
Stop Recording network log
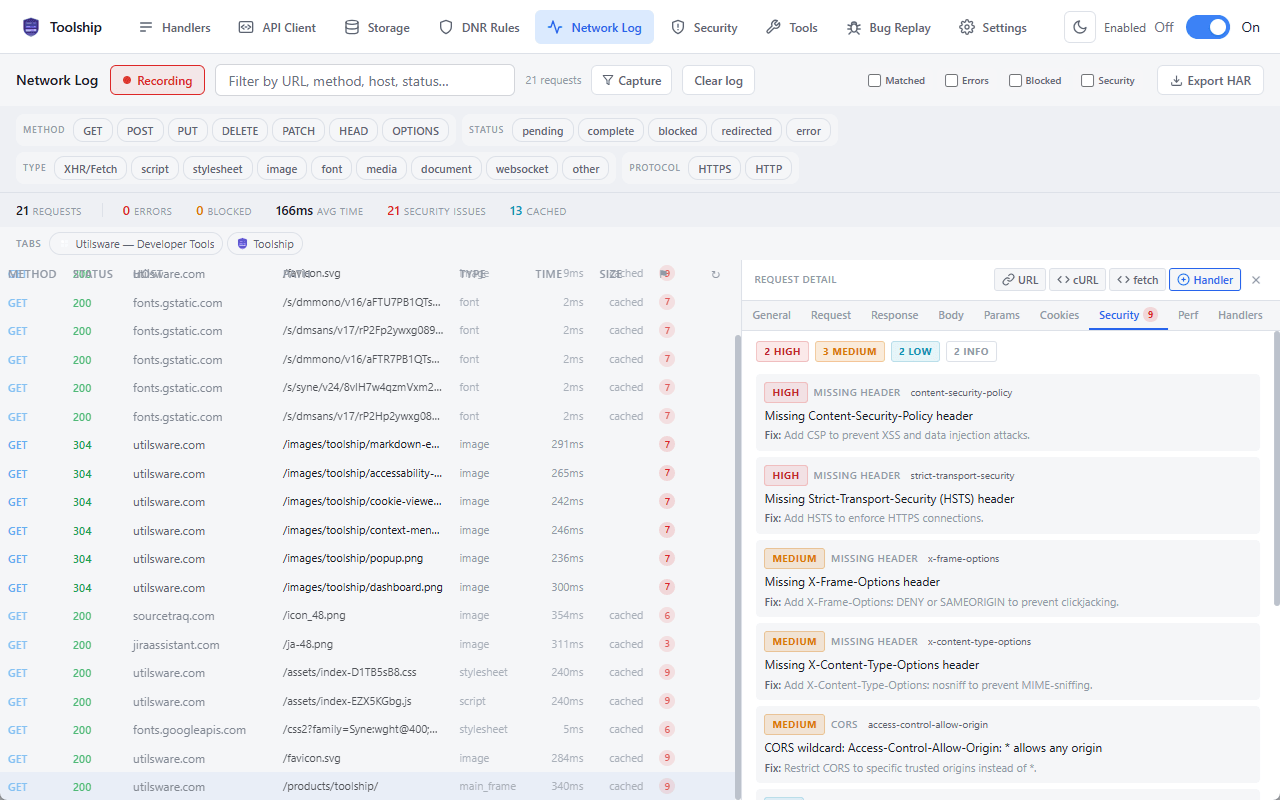pos(157,80)
